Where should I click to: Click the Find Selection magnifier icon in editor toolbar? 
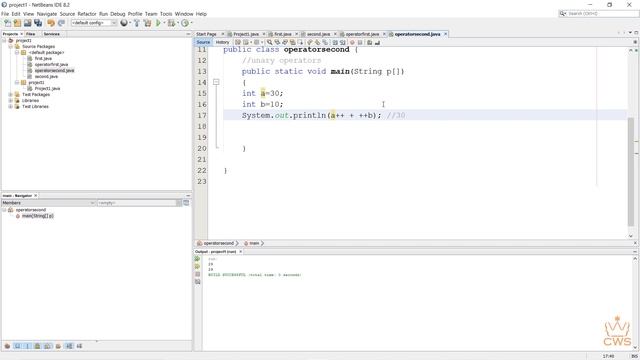pyautogui.click(x=270, y=42)
